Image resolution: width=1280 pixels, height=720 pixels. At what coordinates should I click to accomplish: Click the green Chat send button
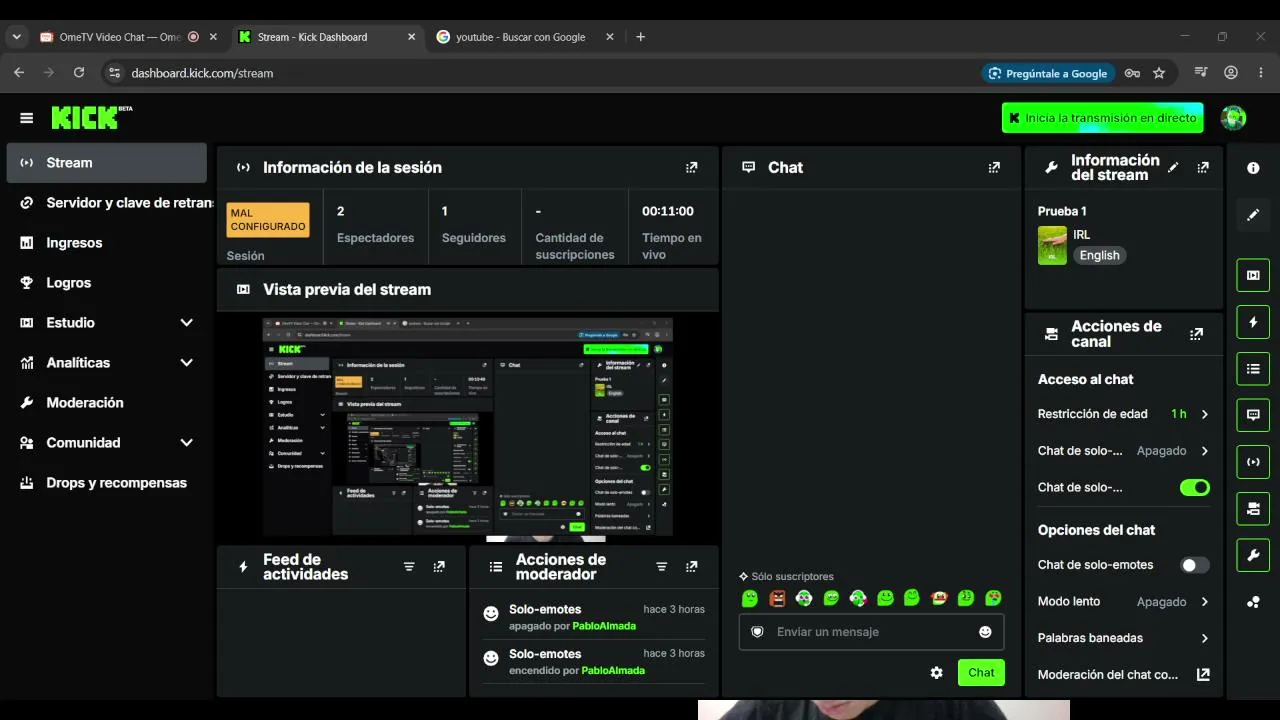click(981, 673)
